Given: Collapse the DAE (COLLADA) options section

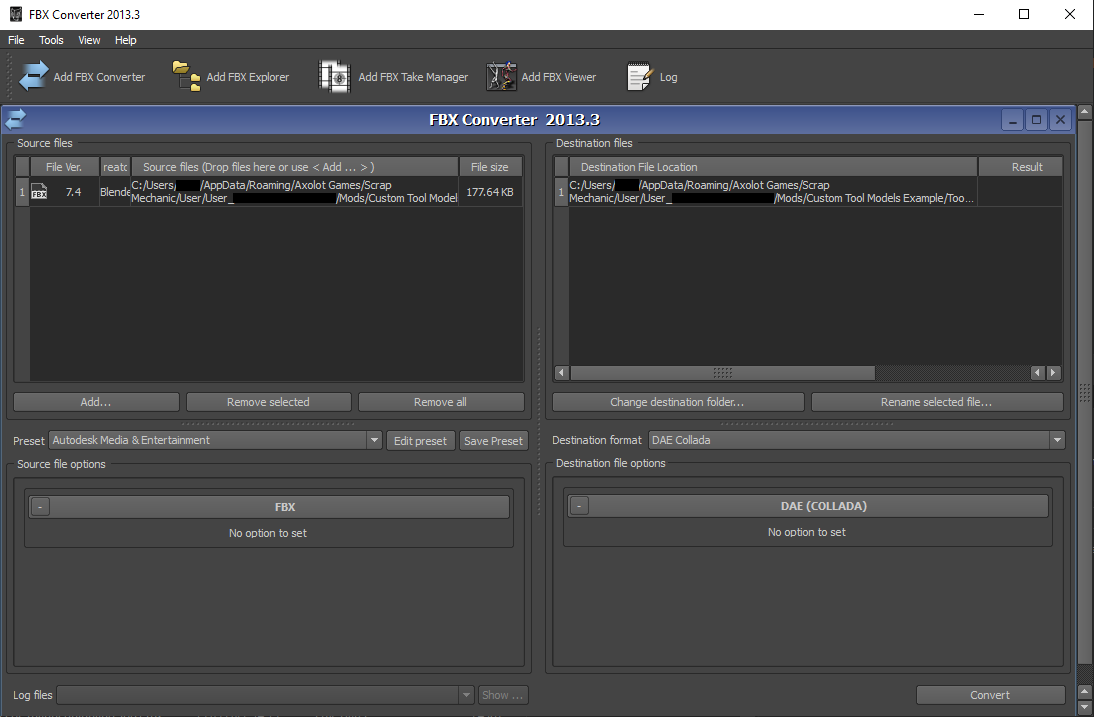Looking at the screenshot, I should point(579,506).
